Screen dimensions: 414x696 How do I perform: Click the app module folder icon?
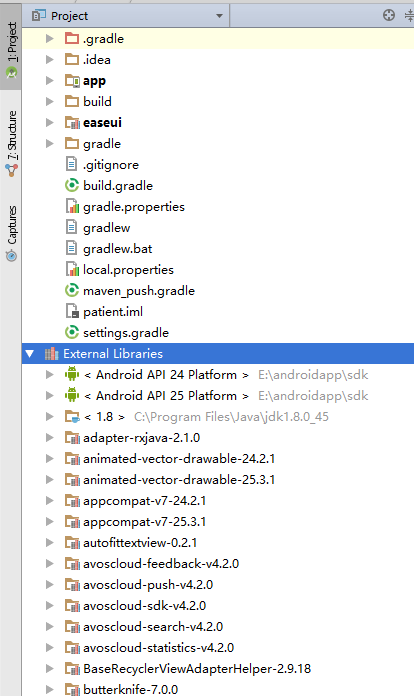click(72, 80)
